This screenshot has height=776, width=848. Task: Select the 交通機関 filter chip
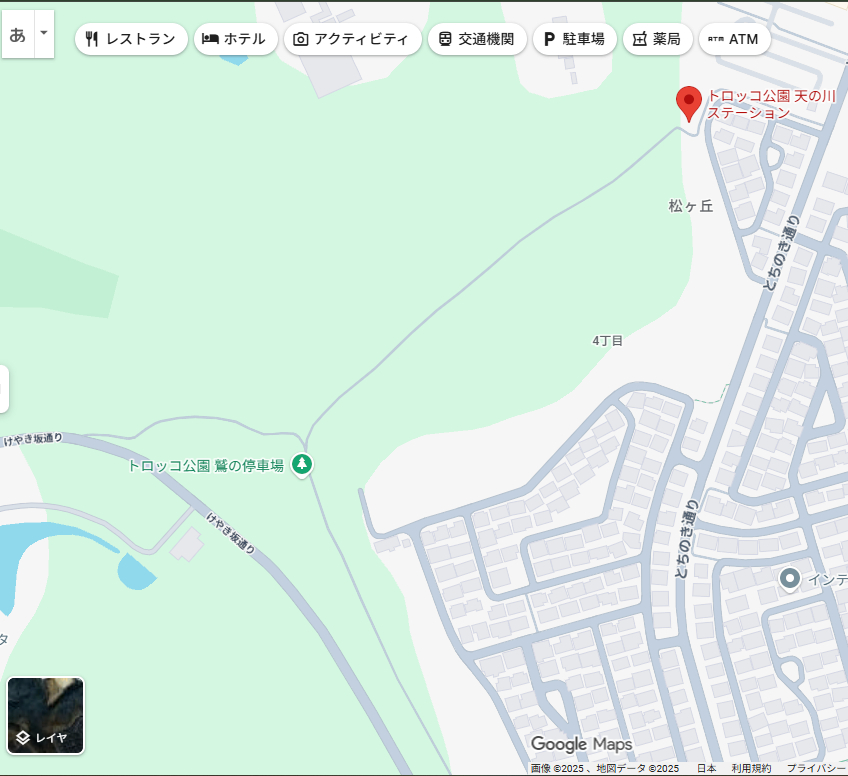tap(477, 39)
